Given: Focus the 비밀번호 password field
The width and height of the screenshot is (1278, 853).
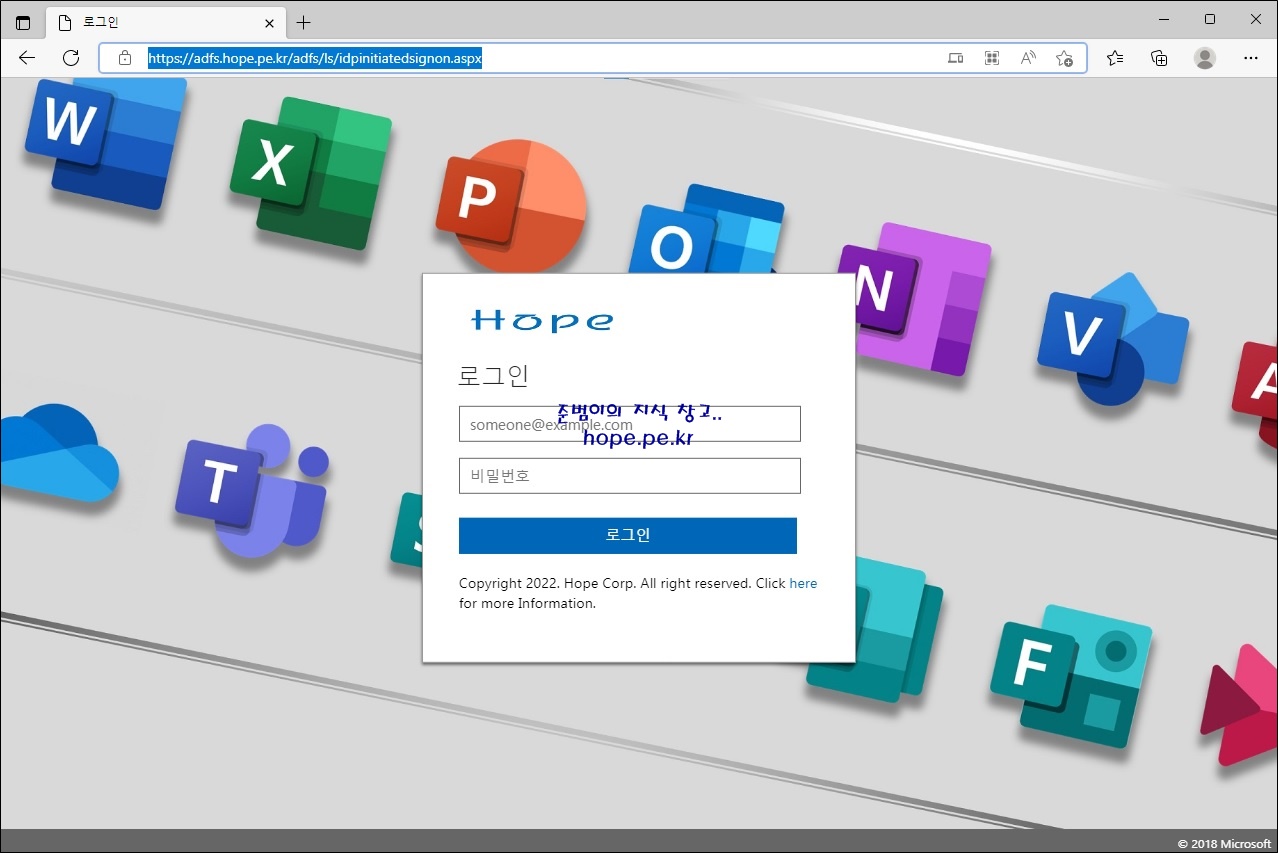Looking at the screenshot, I should [630, 476].
